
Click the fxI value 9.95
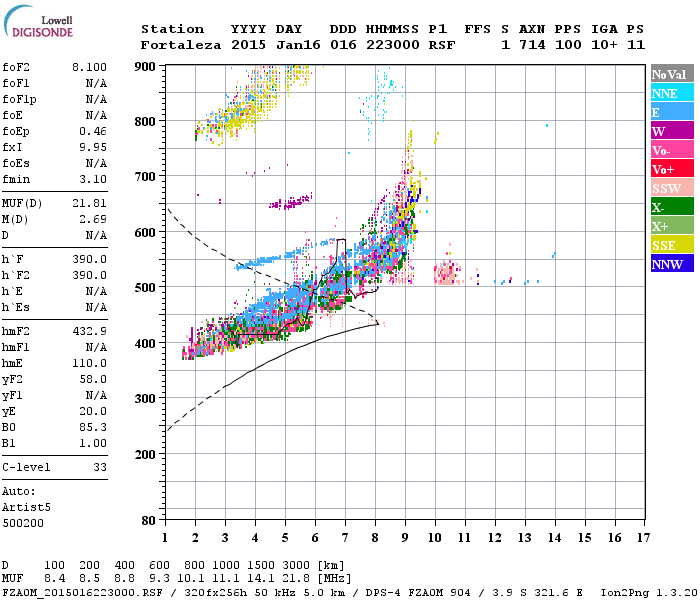tap(93, 147)
